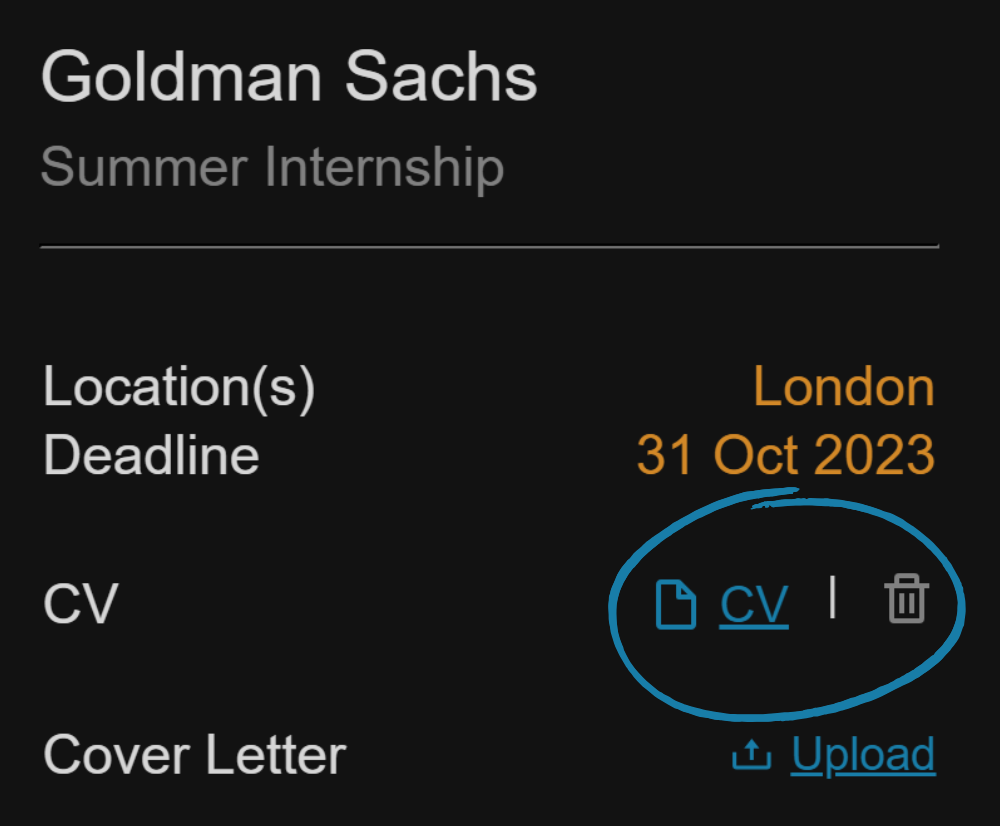Click the Goldman Sachs heading

click(x=289, y=77)
